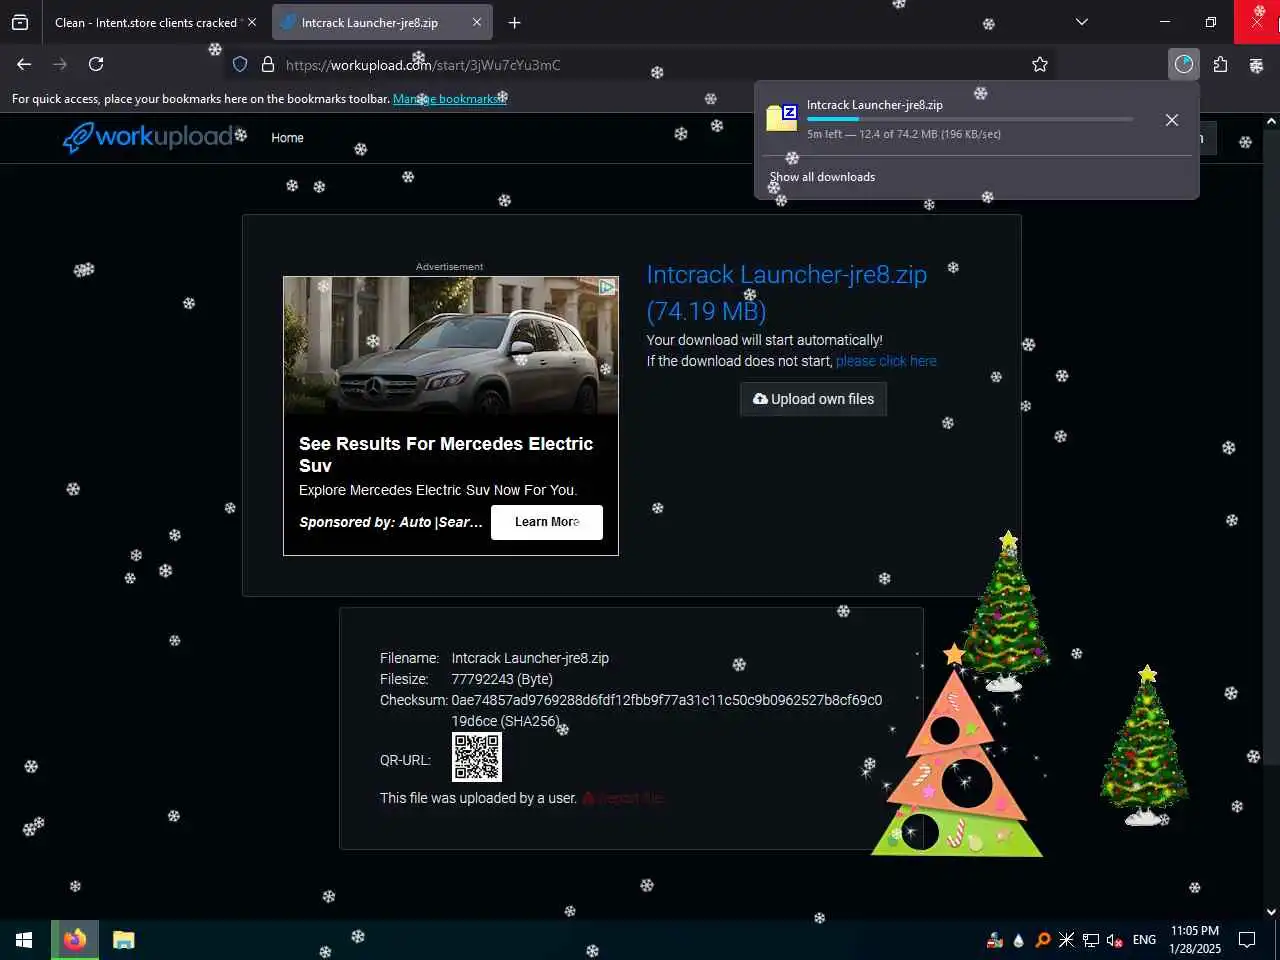1280x960 pixels.
Task: Close the Clean - Intent.store tab
Action: coord(252,22)
